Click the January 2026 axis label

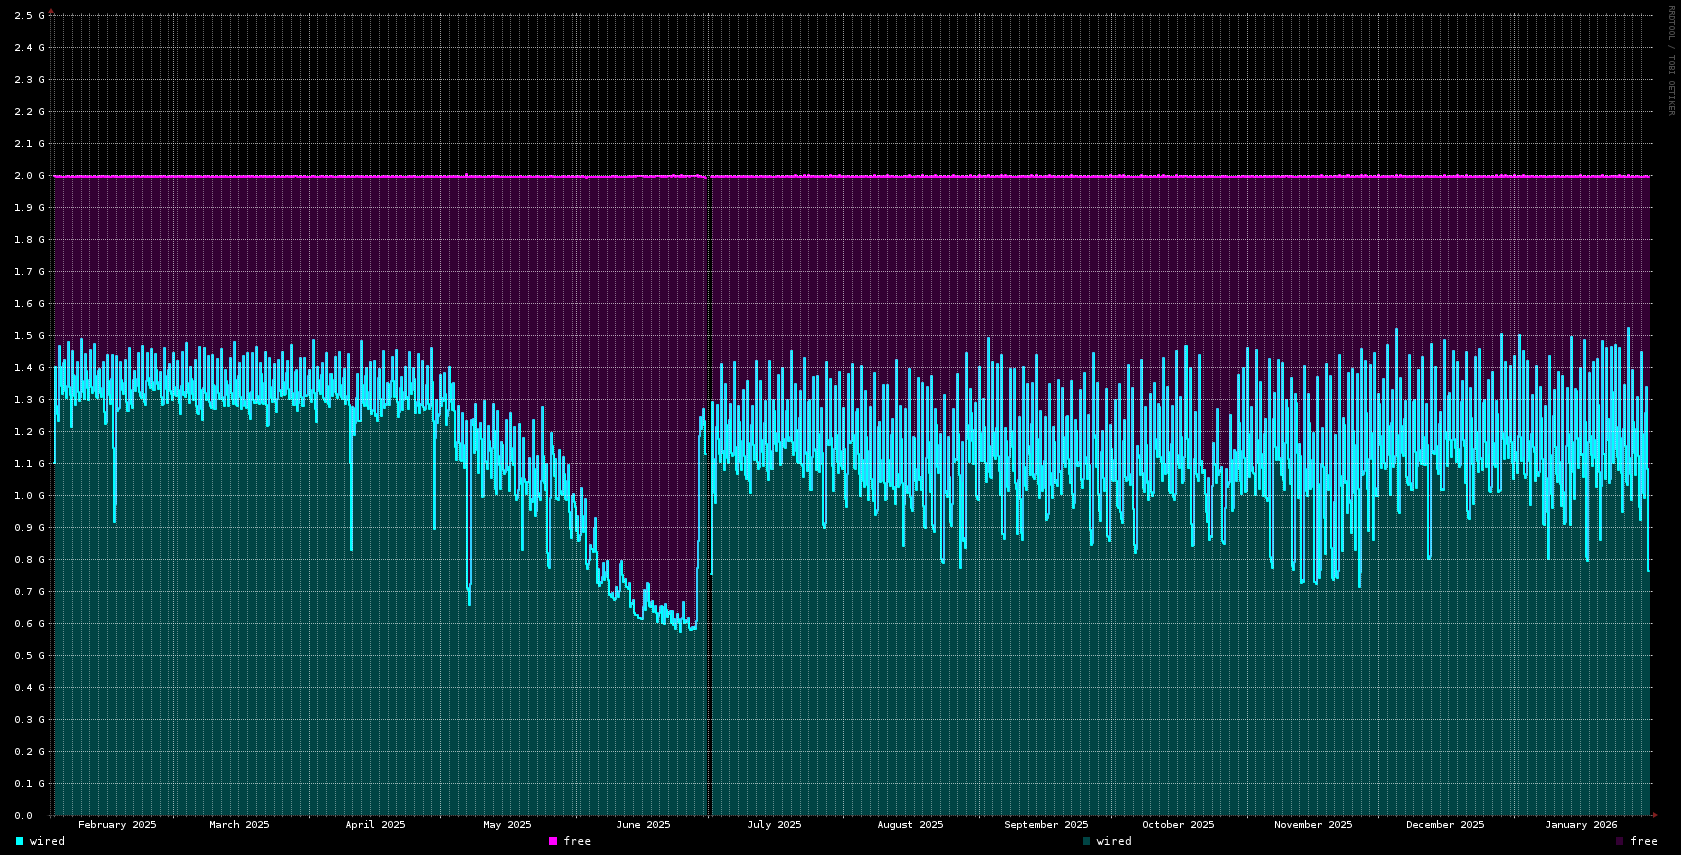(x=1581, y=825)
